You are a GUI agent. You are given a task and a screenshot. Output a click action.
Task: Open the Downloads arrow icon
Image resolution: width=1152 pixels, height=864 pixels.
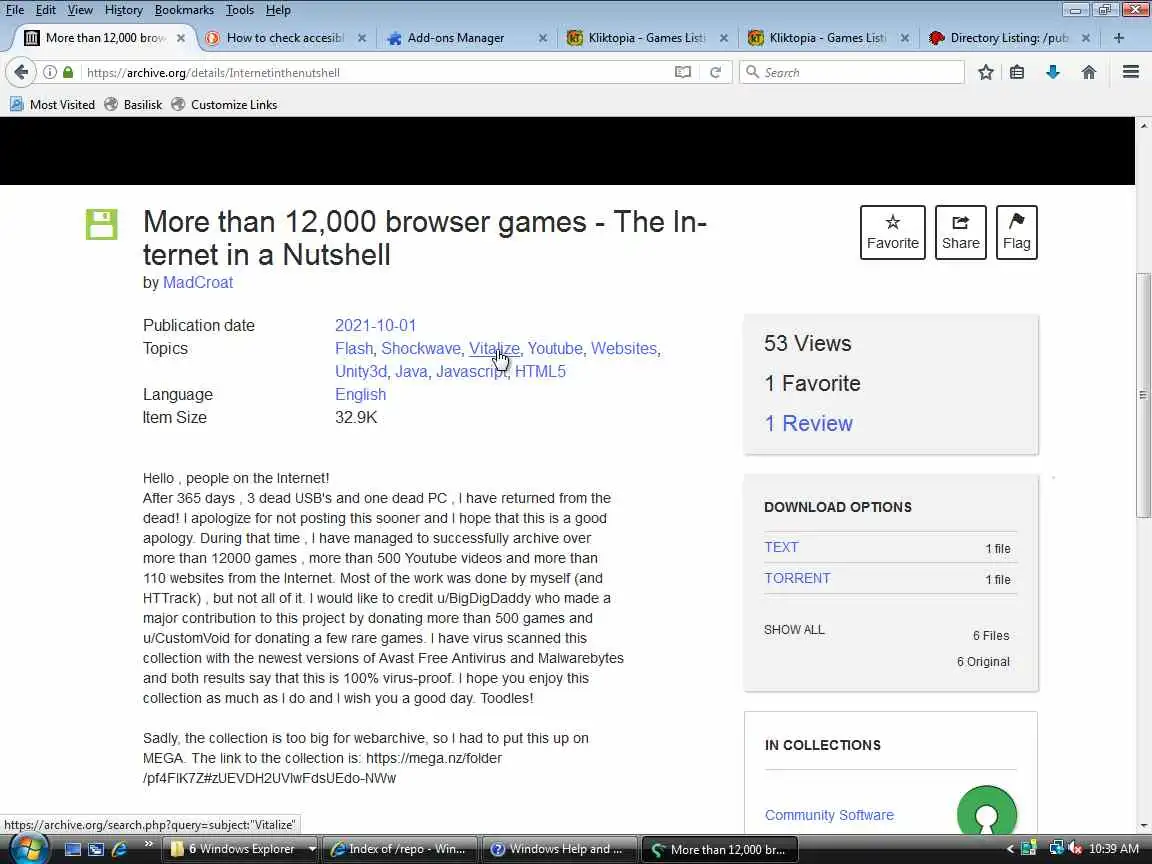click(1053, 72)
